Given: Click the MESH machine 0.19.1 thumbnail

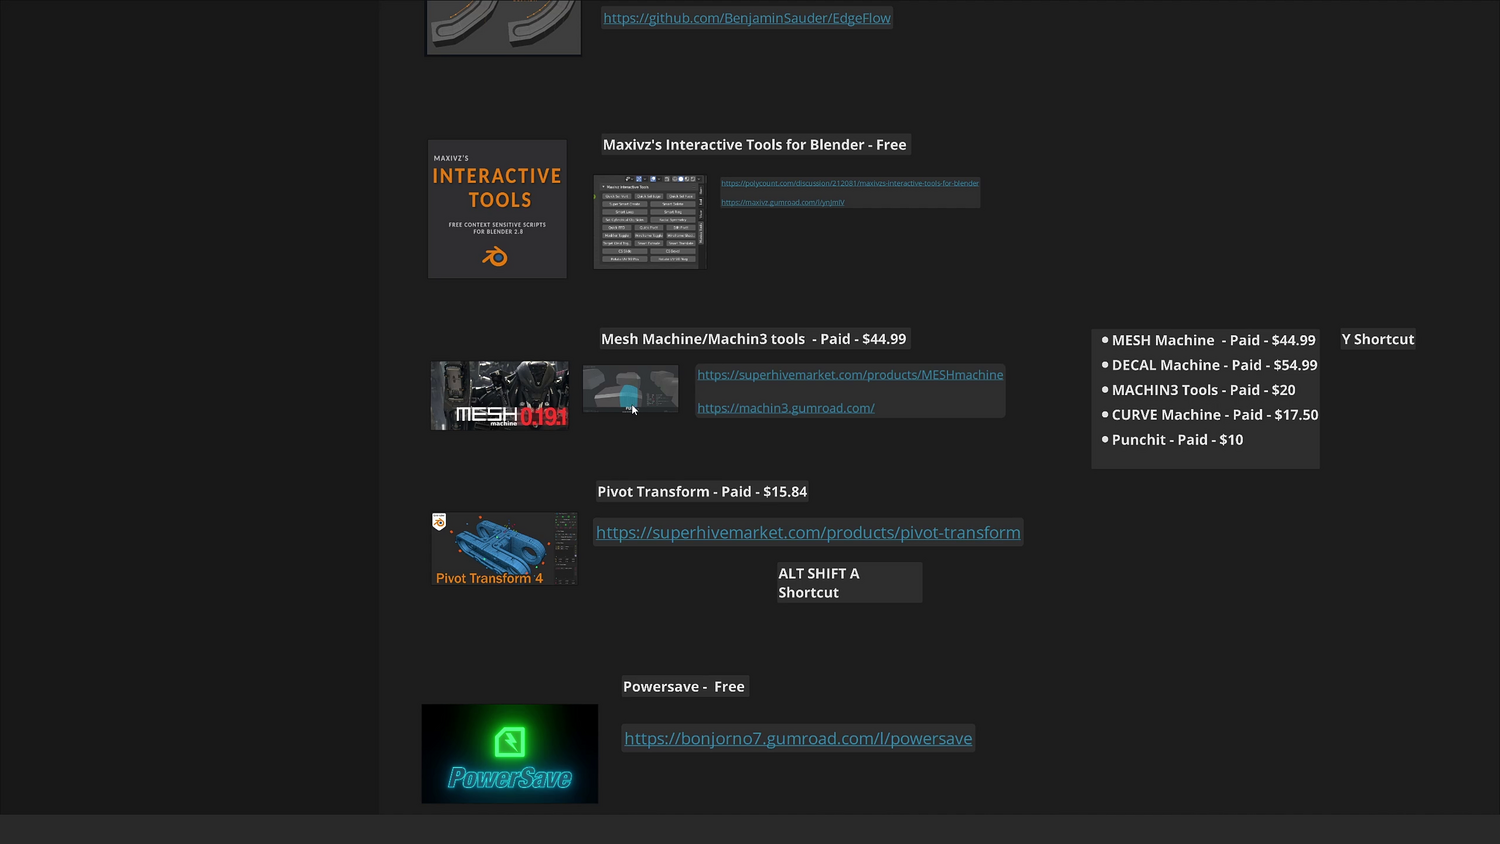Looking at the screenshot, I should tap(500, 396).
